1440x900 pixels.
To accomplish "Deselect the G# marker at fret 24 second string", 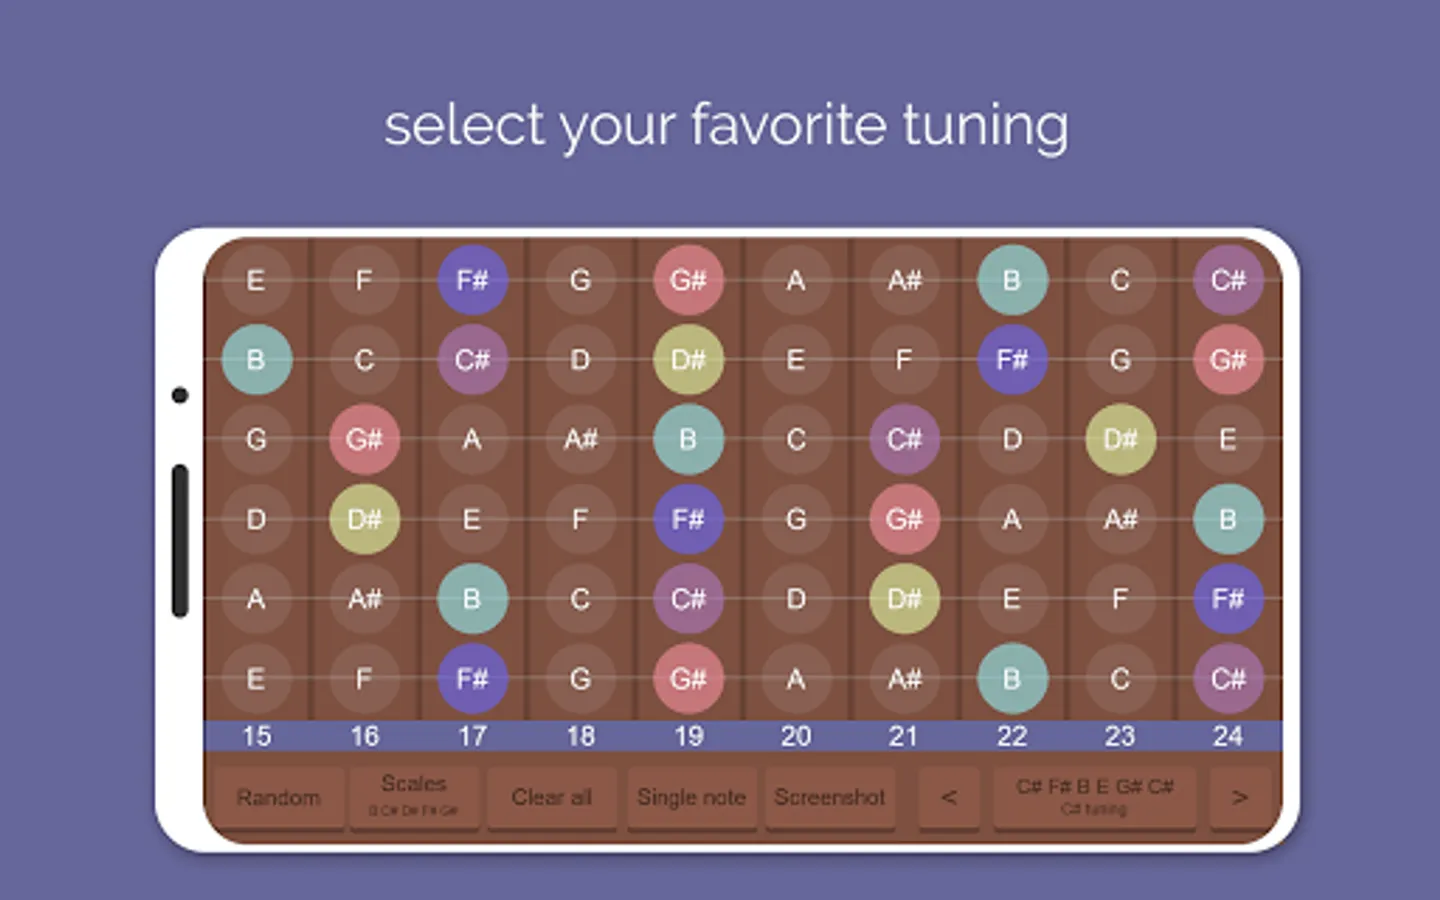I will [1228, 360].
